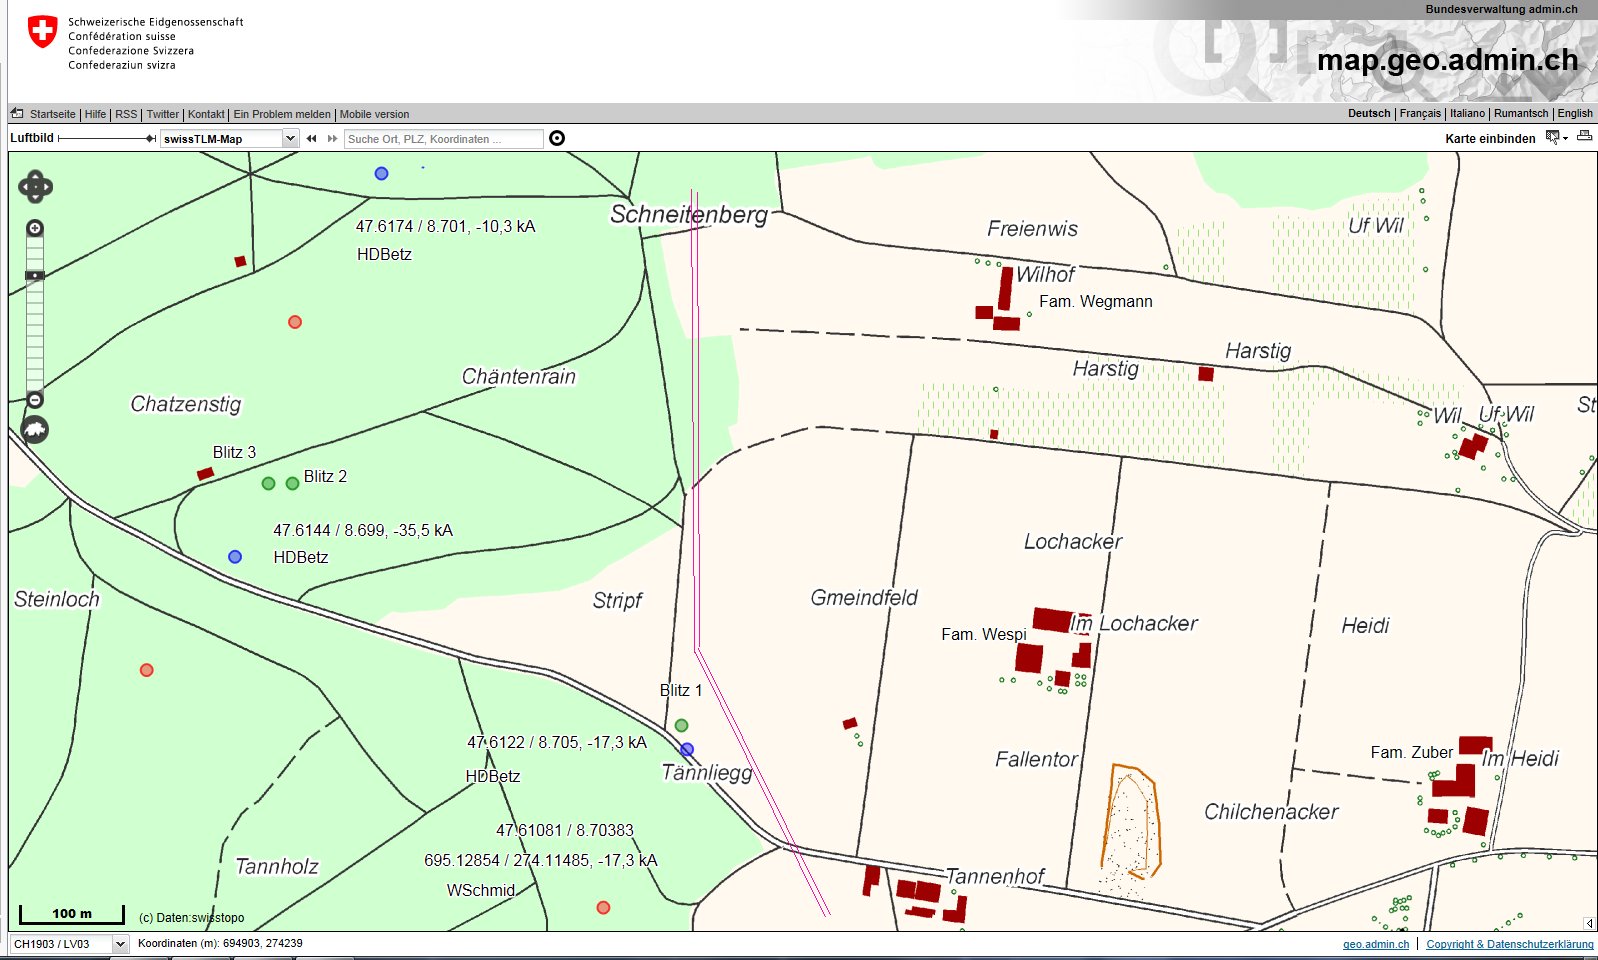This screenshot has width=1598, height=960.
Task: Click the zoom out minus button
Action: click(35, 399)
